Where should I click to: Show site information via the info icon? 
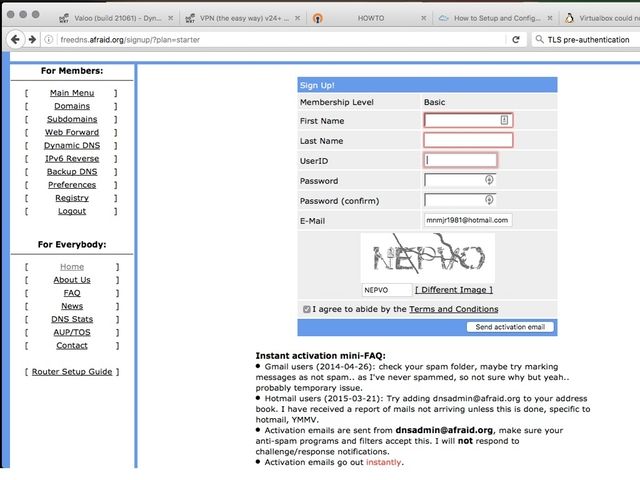click(x=49, y=40)
